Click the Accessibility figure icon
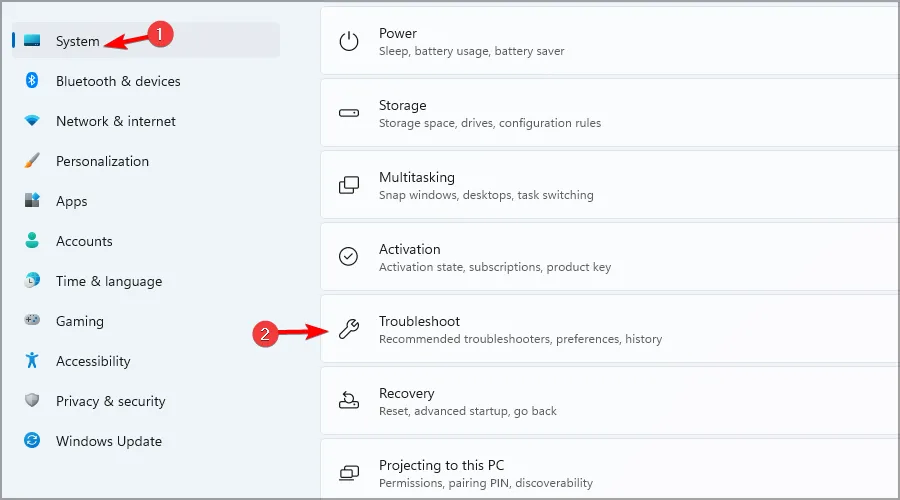The width and height of the screenshot is (900, 500). (x=33, y=361)
